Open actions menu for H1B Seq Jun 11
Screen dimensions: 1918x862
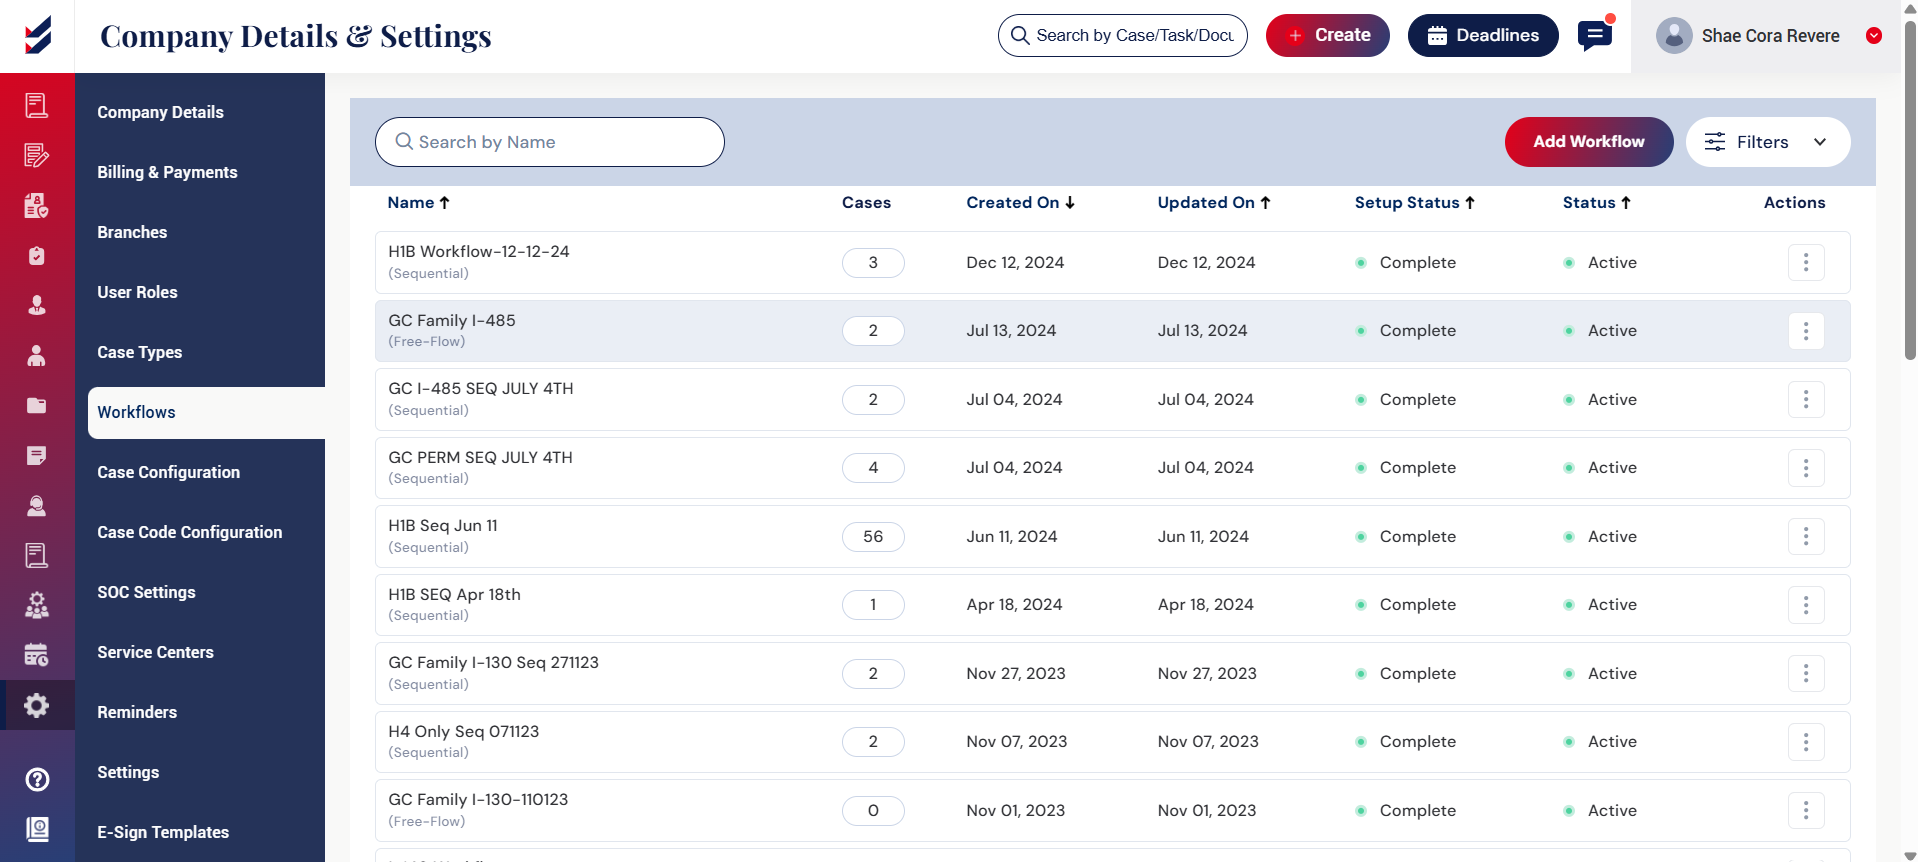coord(1805,537)
